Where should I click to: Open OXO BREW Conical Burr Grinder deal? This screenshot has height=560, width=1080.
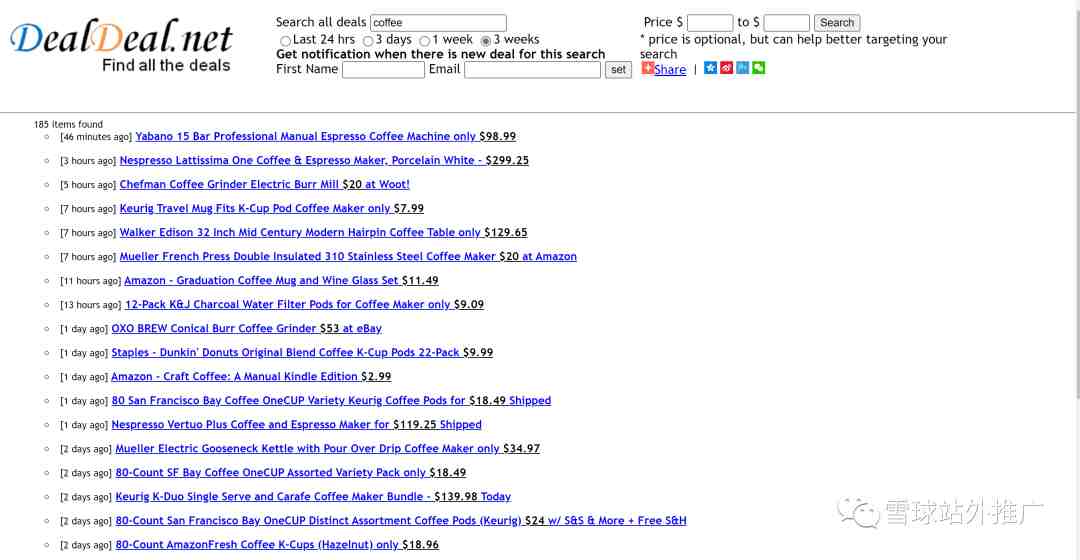(x=247, y=329)
